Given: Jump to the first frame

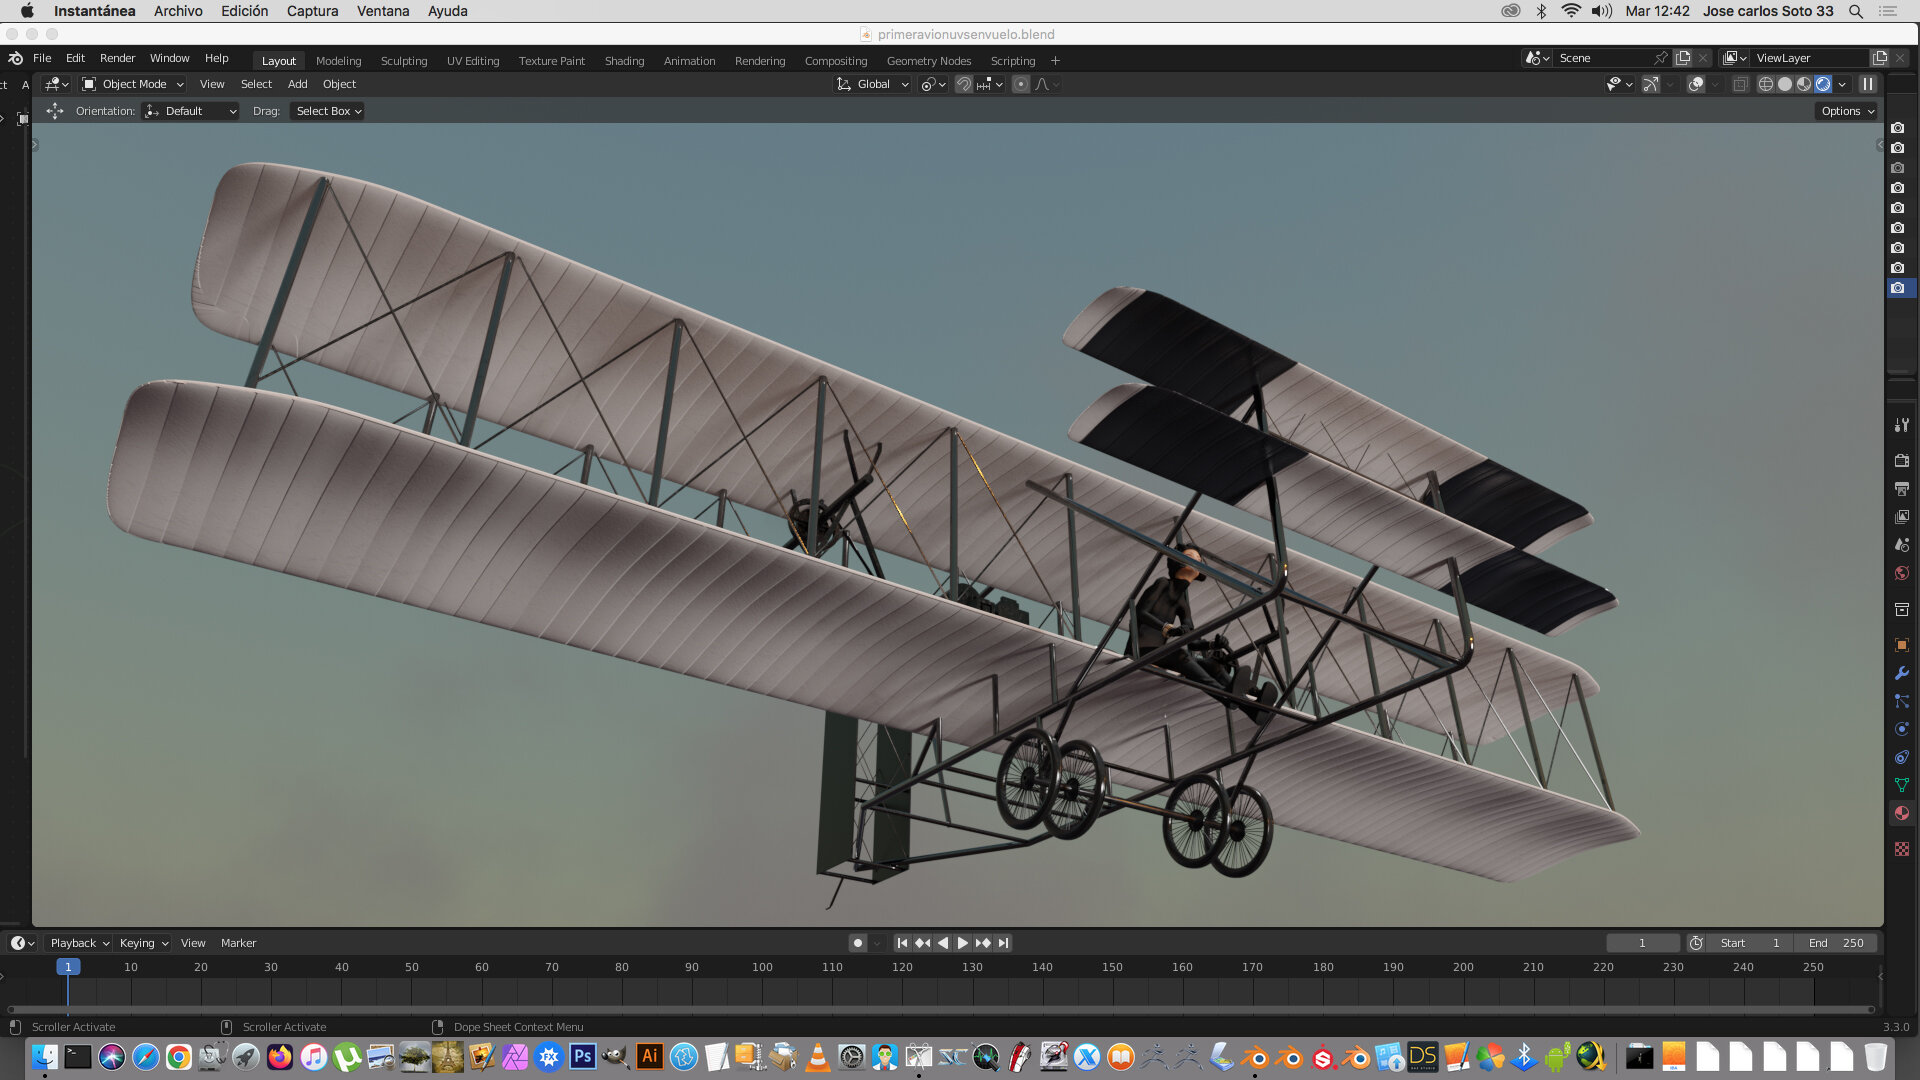Looking at the screenshot, I should [x=902, y=943].
